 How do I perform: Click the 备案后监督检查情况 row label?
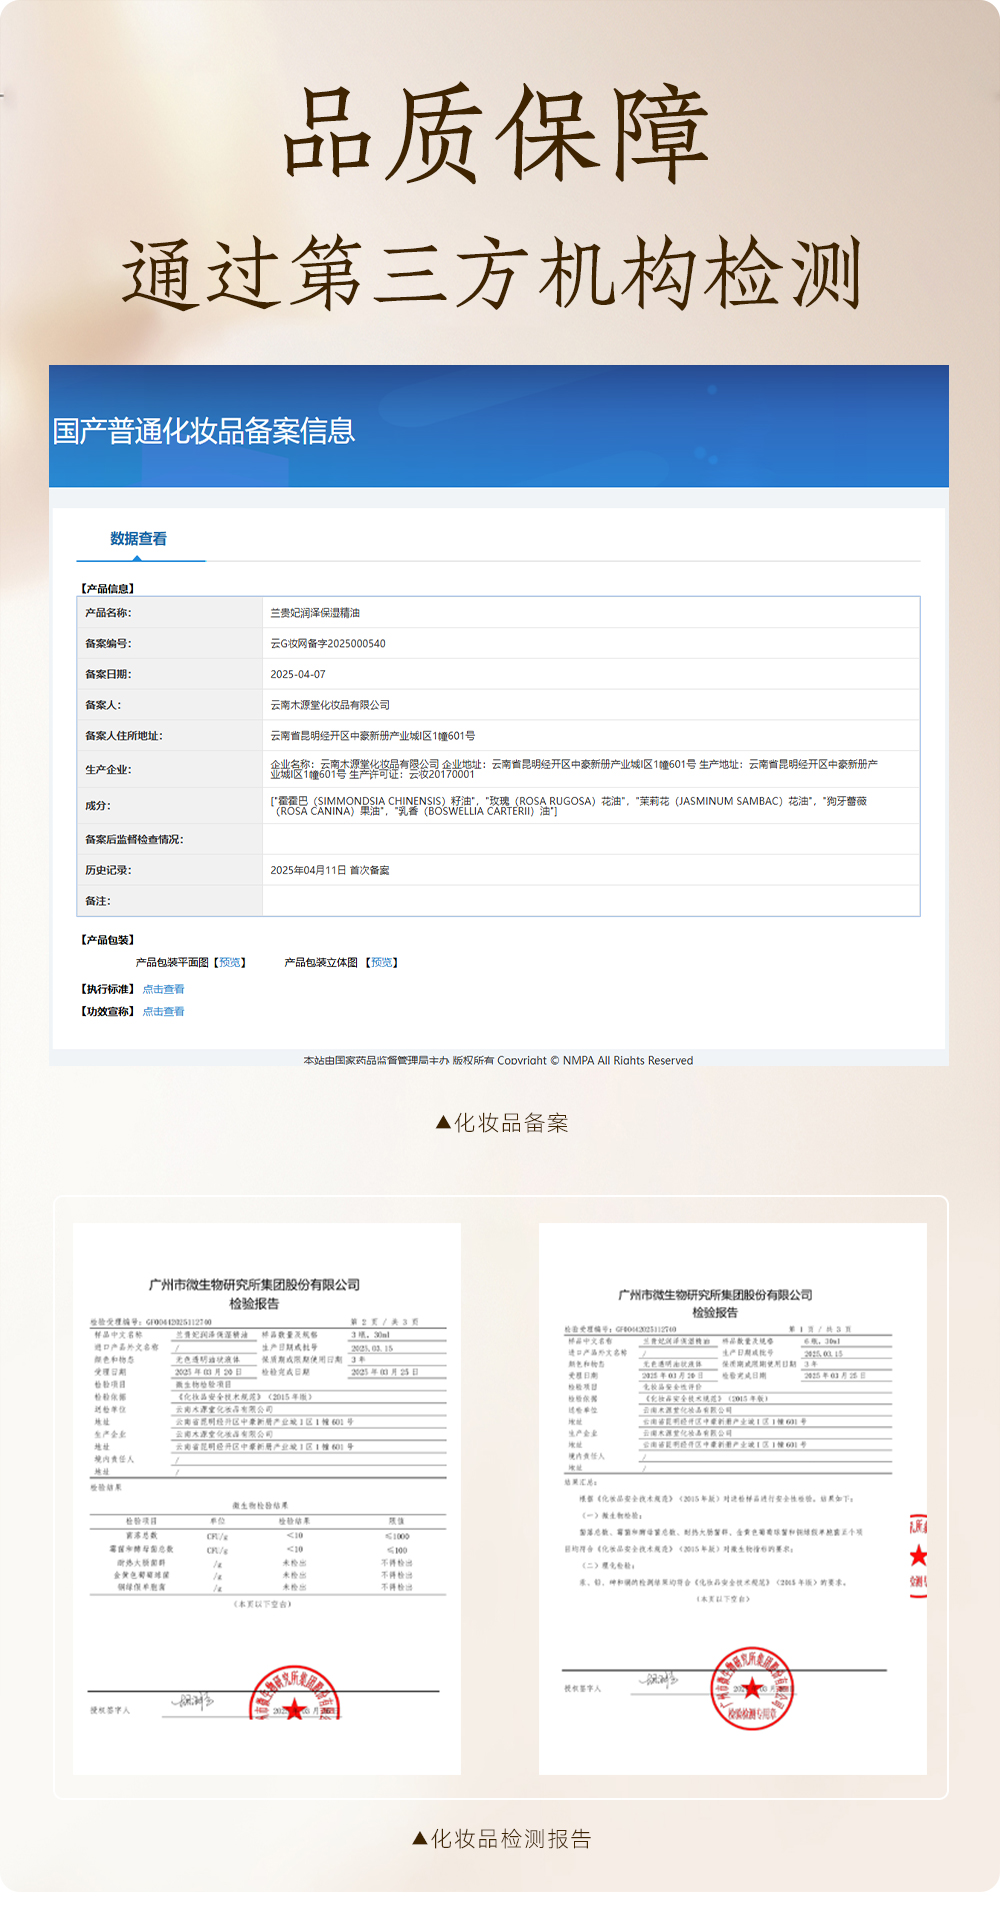click(134, 839)
